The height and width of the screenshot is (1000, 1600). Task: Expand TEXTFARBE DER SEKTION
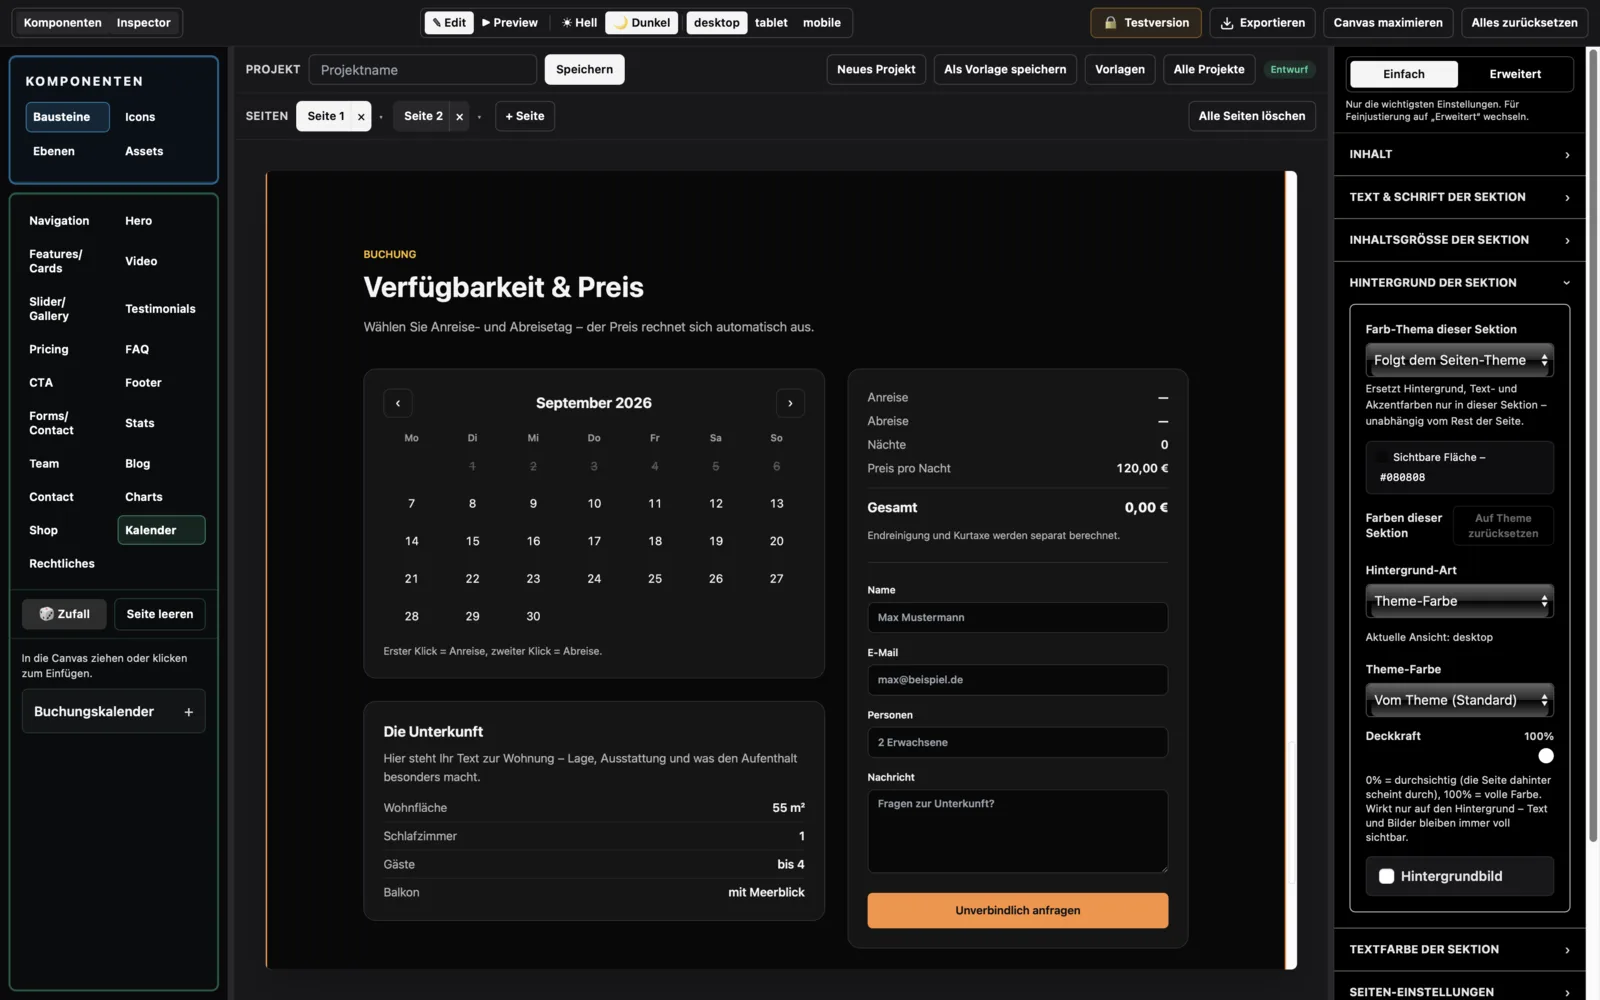(x=1459, y=950)
